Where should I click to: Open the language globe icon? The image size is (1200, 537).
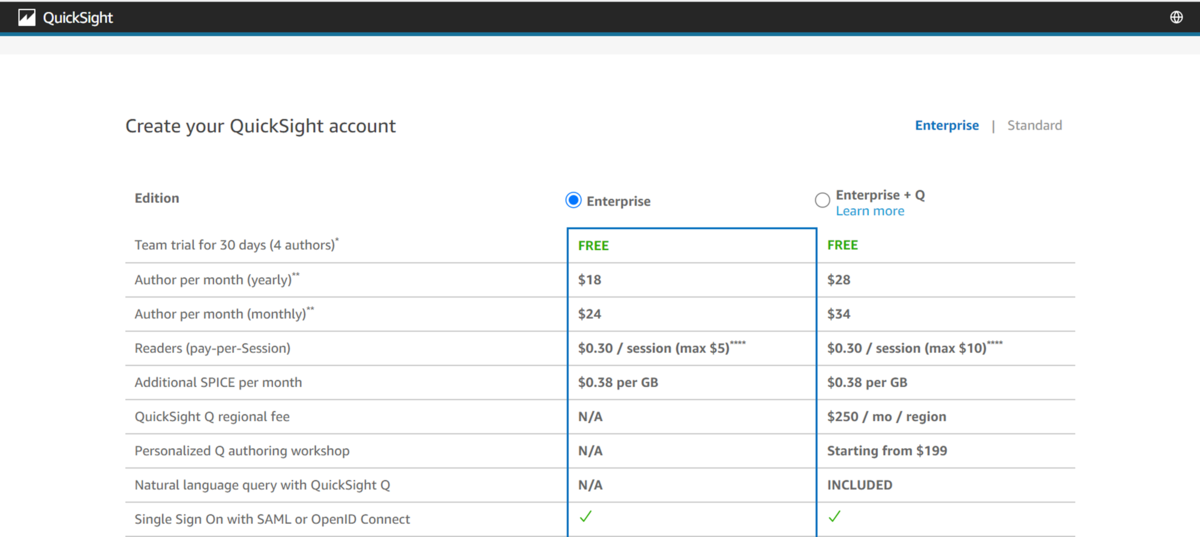pyautogui.click(x=1176, y=17)
